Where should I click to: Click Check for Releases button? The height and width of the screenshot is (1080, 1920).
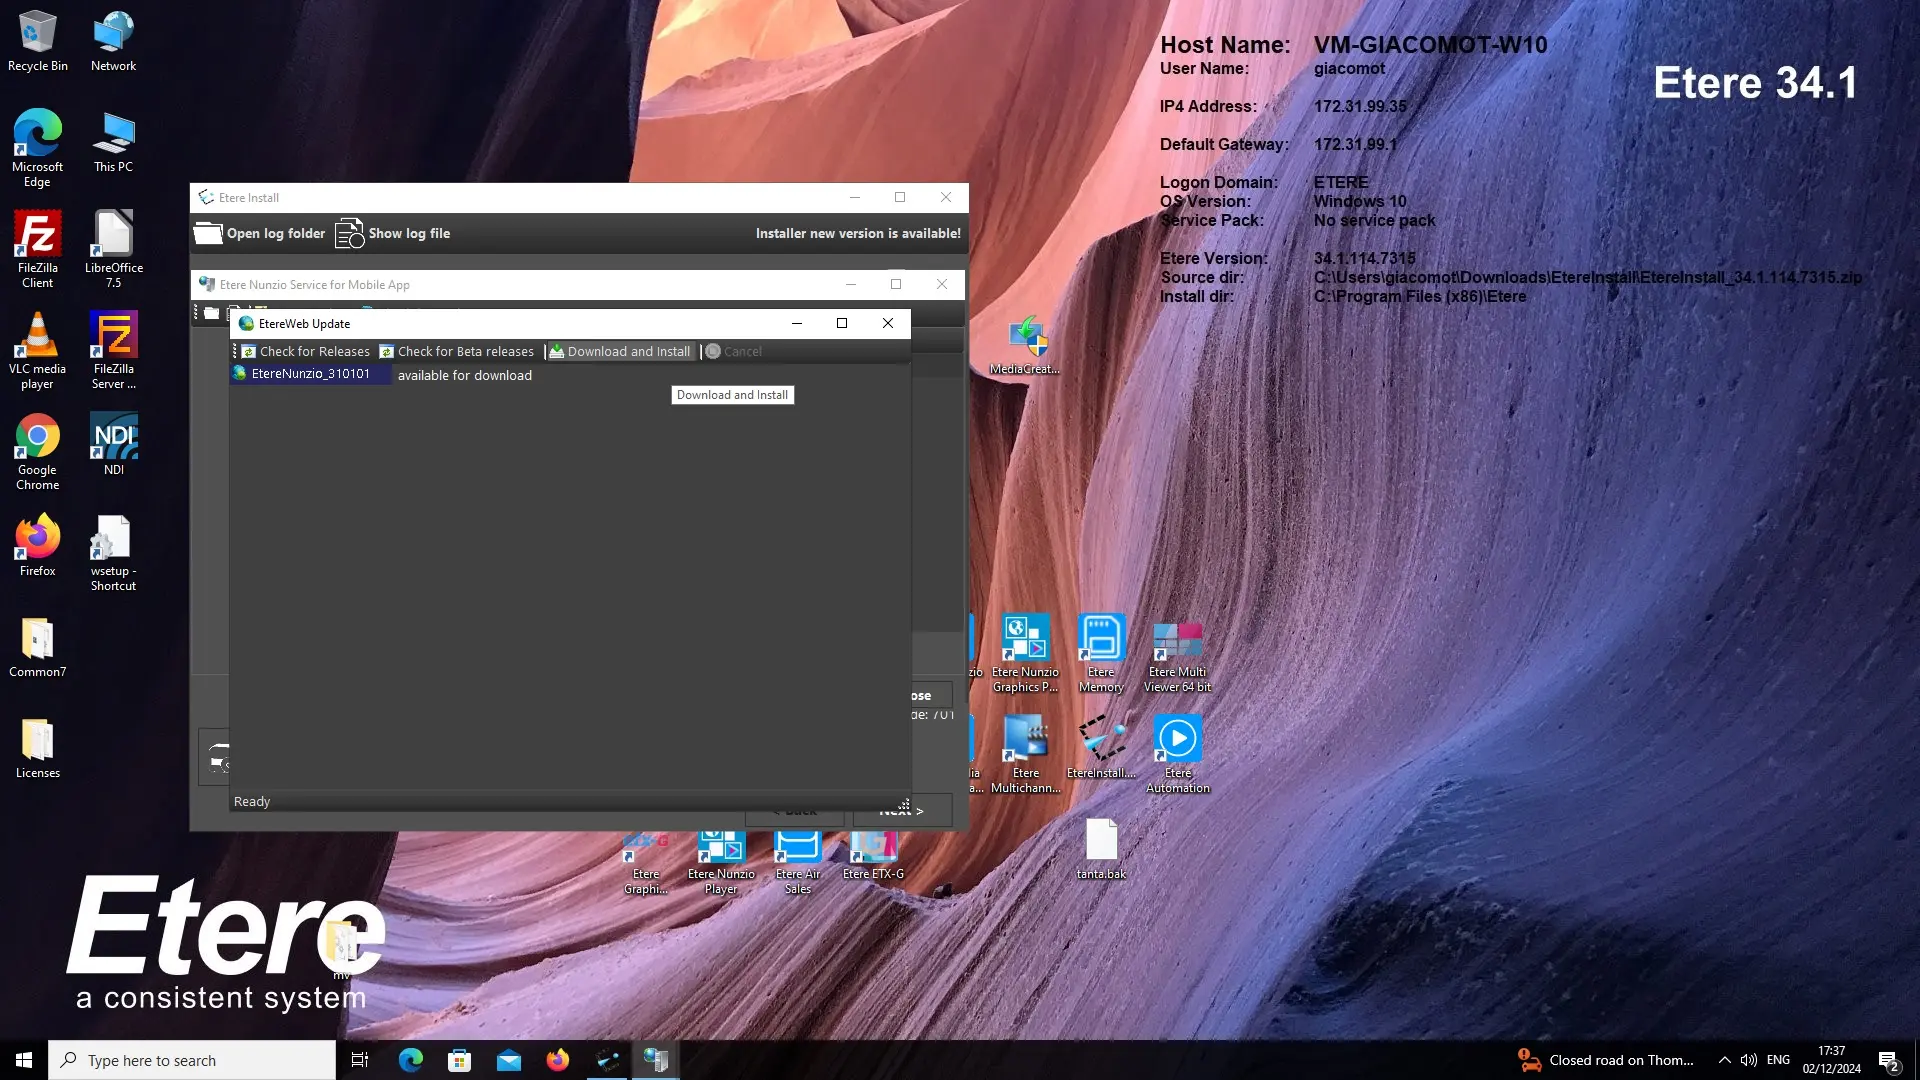click(306, 352)
